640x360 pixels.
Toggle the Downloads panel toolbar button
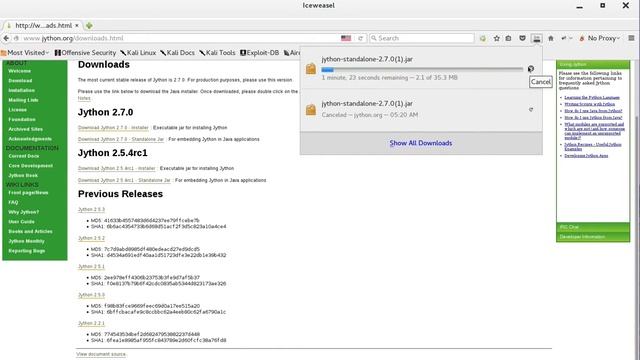click(x=536, y=38)
